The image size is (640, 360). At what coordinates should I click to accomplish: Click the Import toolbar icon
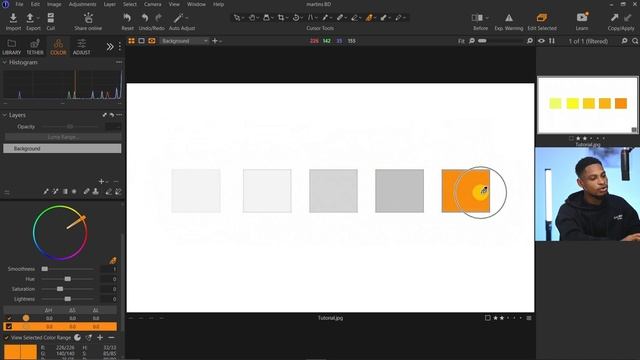click(x=13, y=18)
